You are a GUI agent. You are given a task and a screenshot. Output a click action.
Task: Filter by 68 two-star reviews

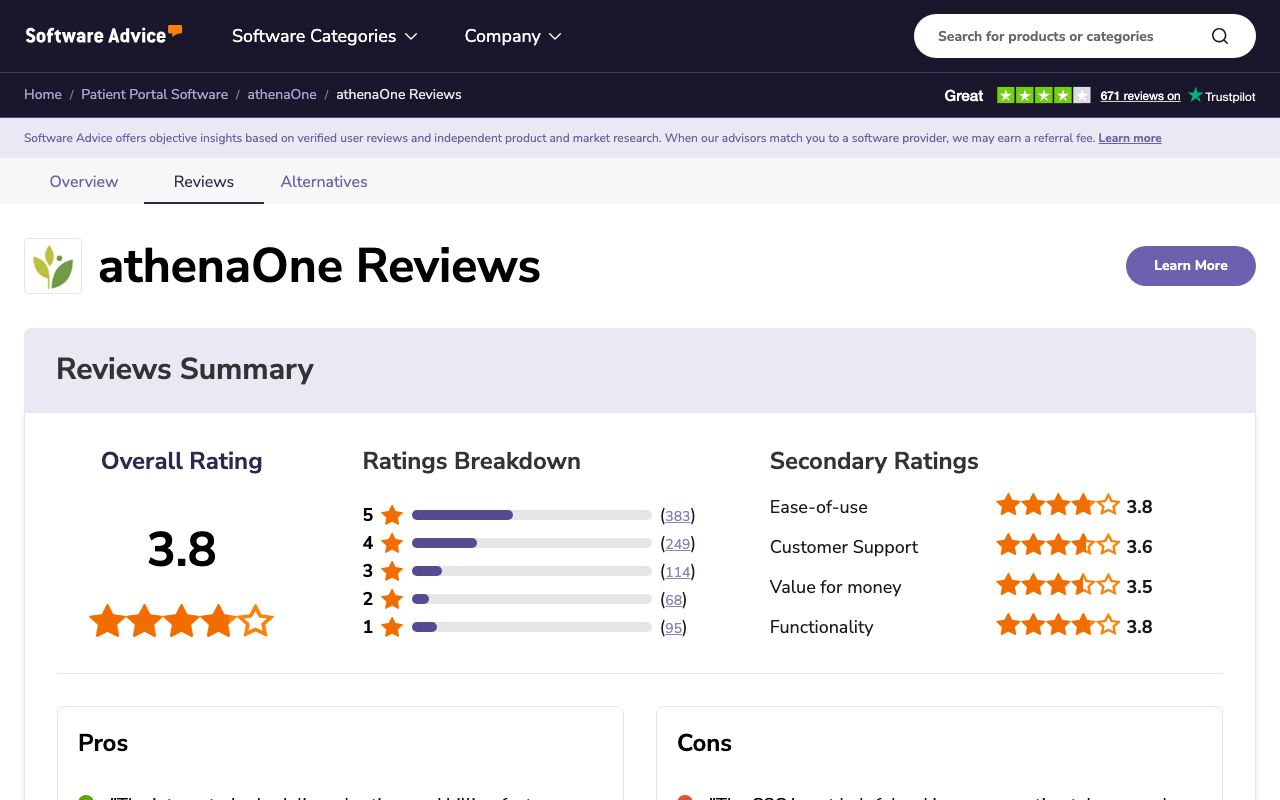click(674, 600)
